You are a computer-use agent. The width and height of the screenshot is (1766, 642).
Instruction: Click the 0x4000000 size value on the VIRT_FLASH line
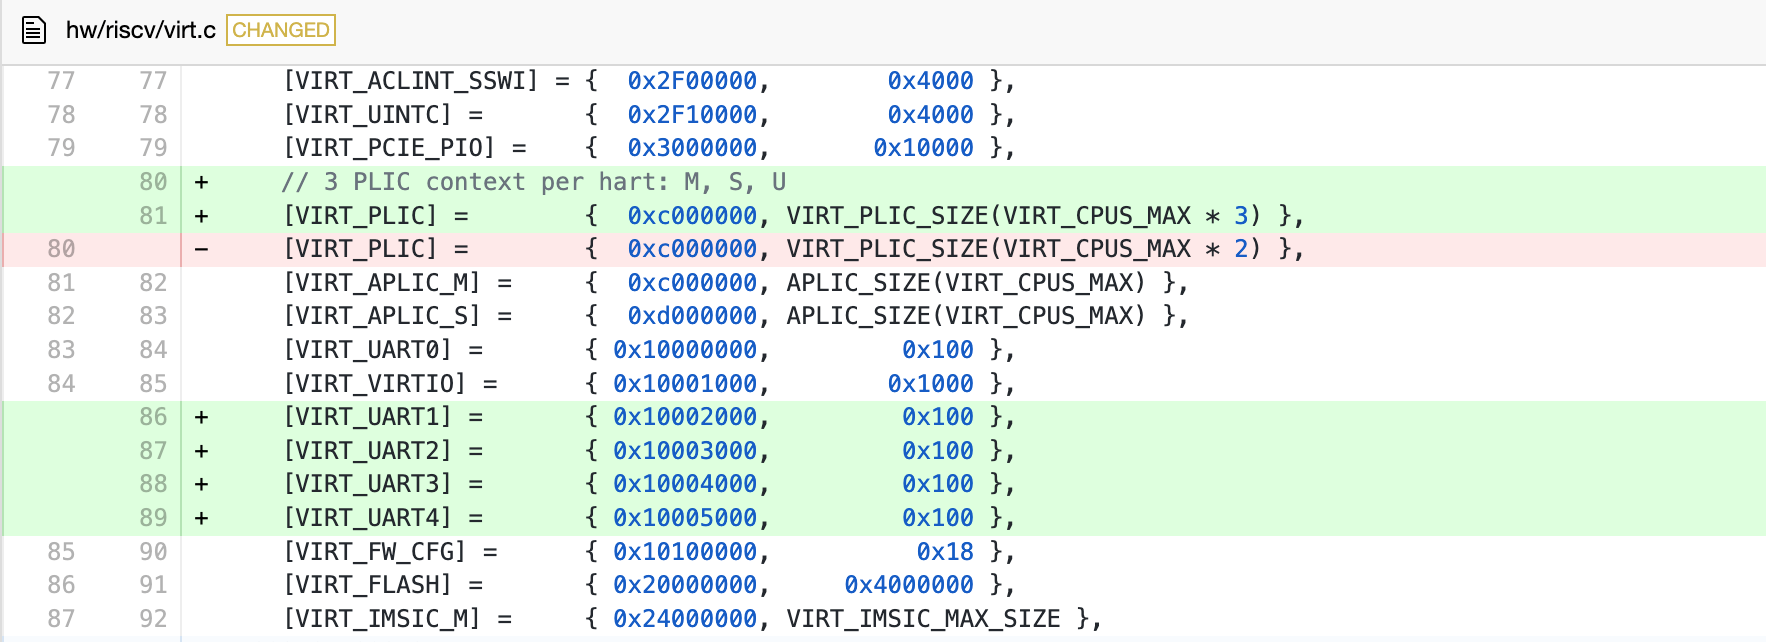pyautogui.click(x=908, y=585)
